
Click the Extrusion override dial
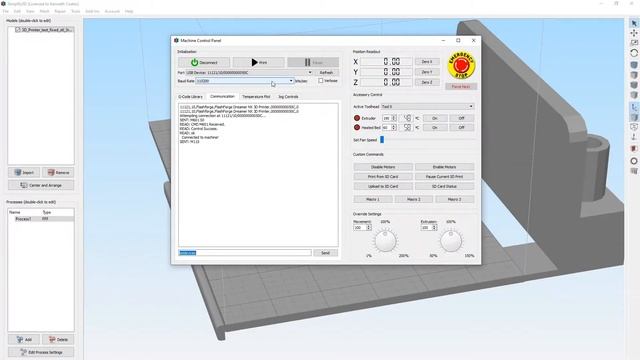pyautogui.click(x=451, y=241)
